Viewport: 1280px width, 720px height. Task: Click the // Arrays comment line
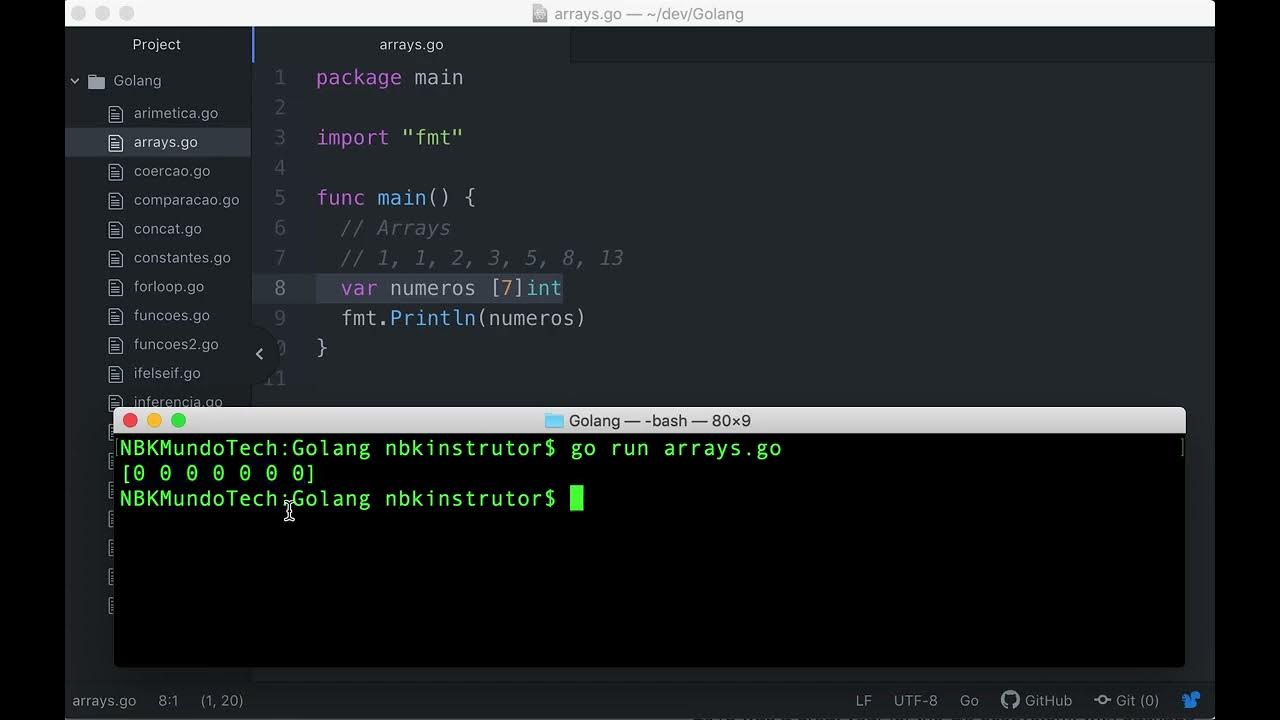click(395, 228)
